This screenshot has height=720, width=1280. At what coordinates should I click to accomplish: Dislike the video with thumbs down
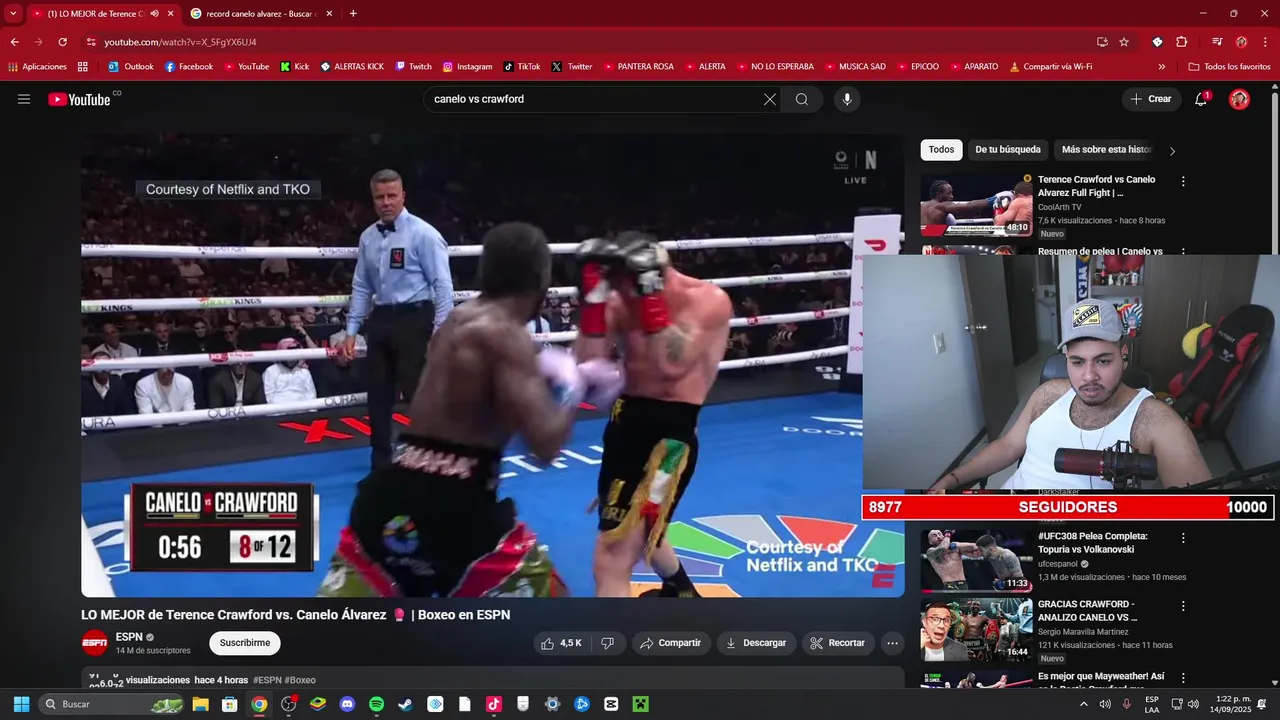[607, 643]
